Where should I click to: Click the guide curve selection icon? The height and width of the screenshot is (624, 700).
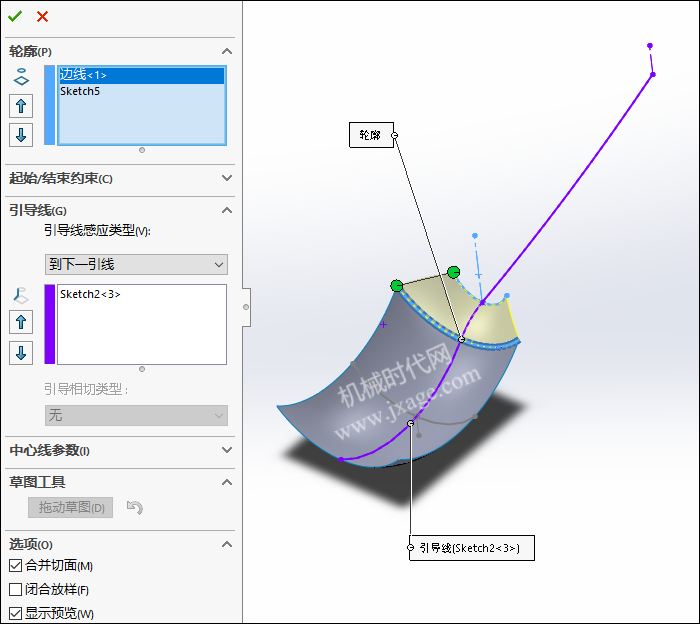tap(21, 295)
